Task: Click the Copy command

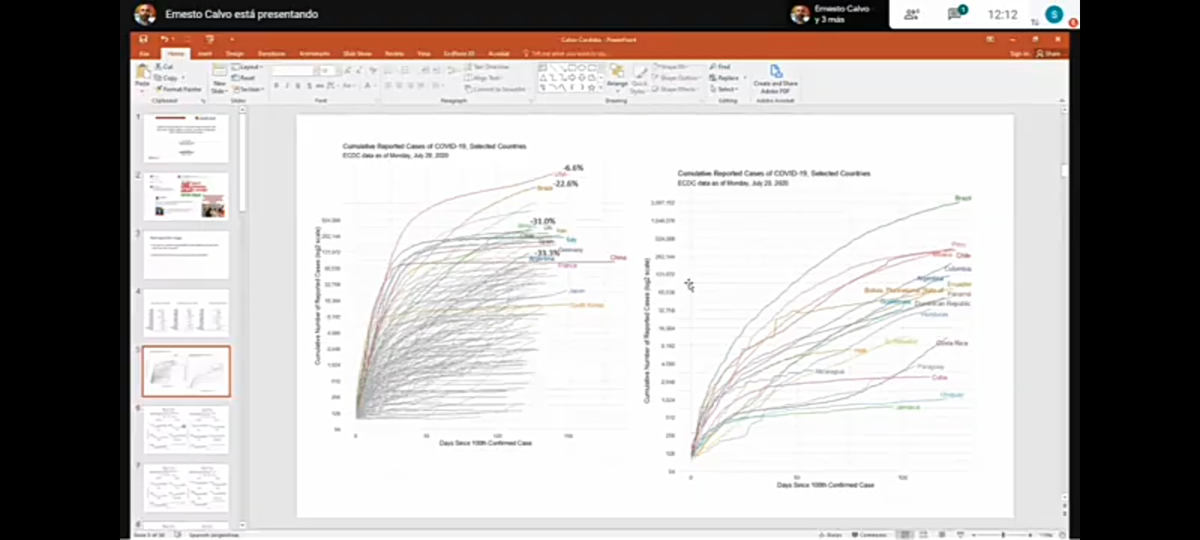Action: pos(168,77)
